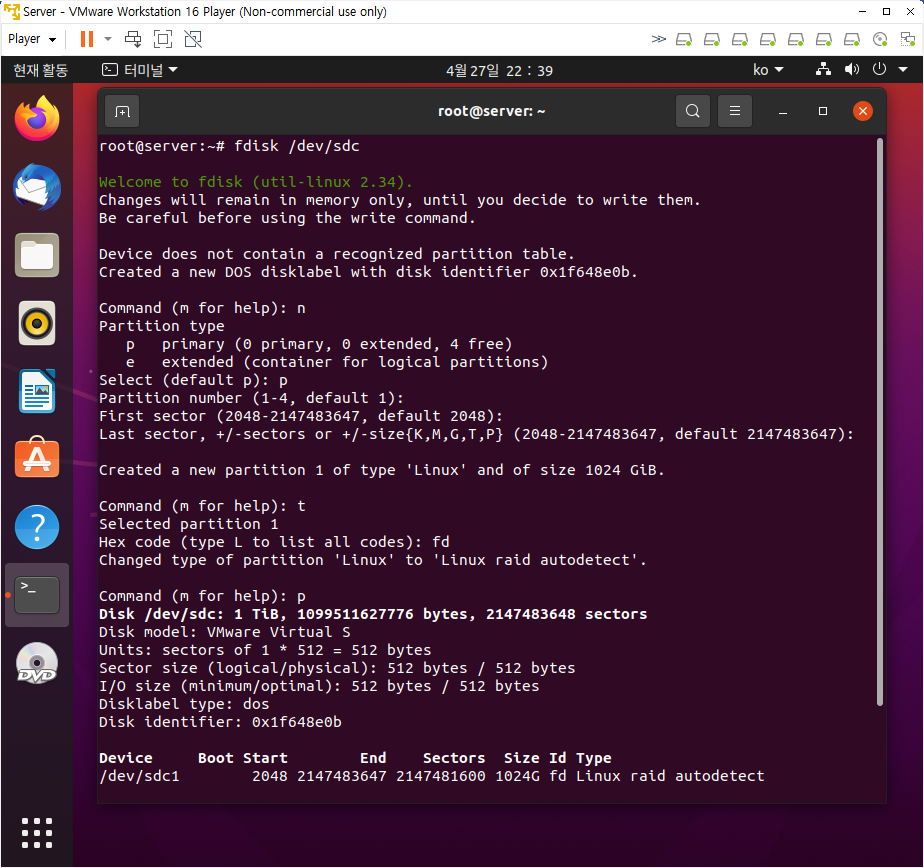The width and height of the screenshot is (924, 868).
Task: Open the clock calendar at 4월 27일 22:39
Action: (499, 71)
